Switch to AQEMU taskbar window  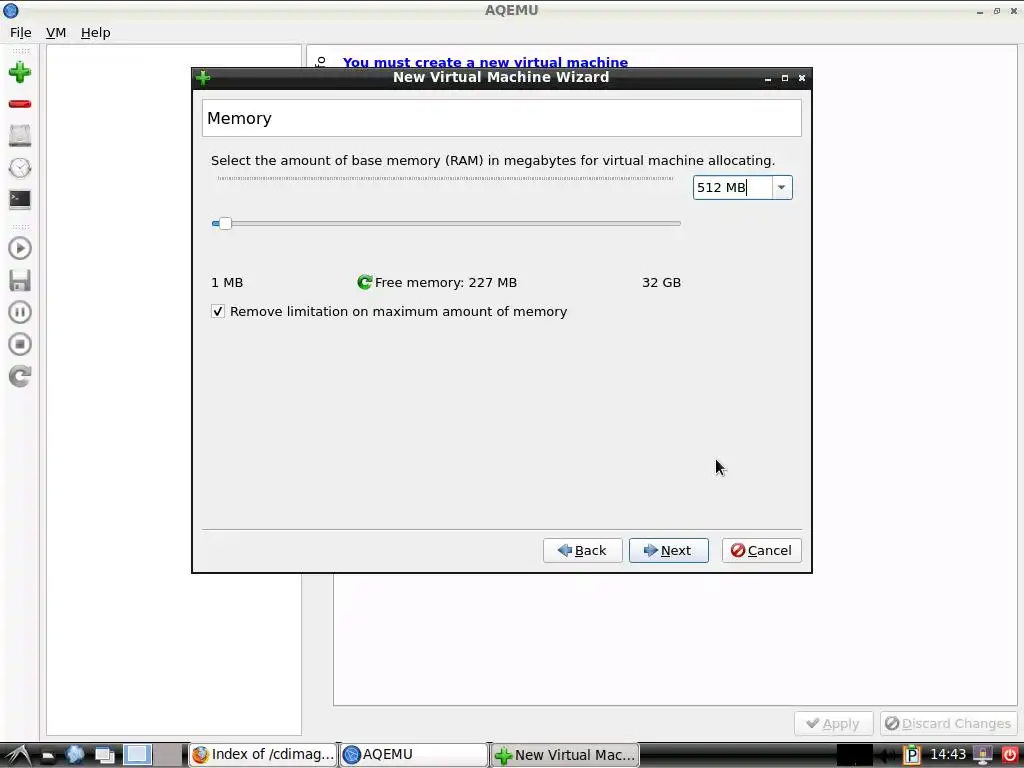point(413,754)
